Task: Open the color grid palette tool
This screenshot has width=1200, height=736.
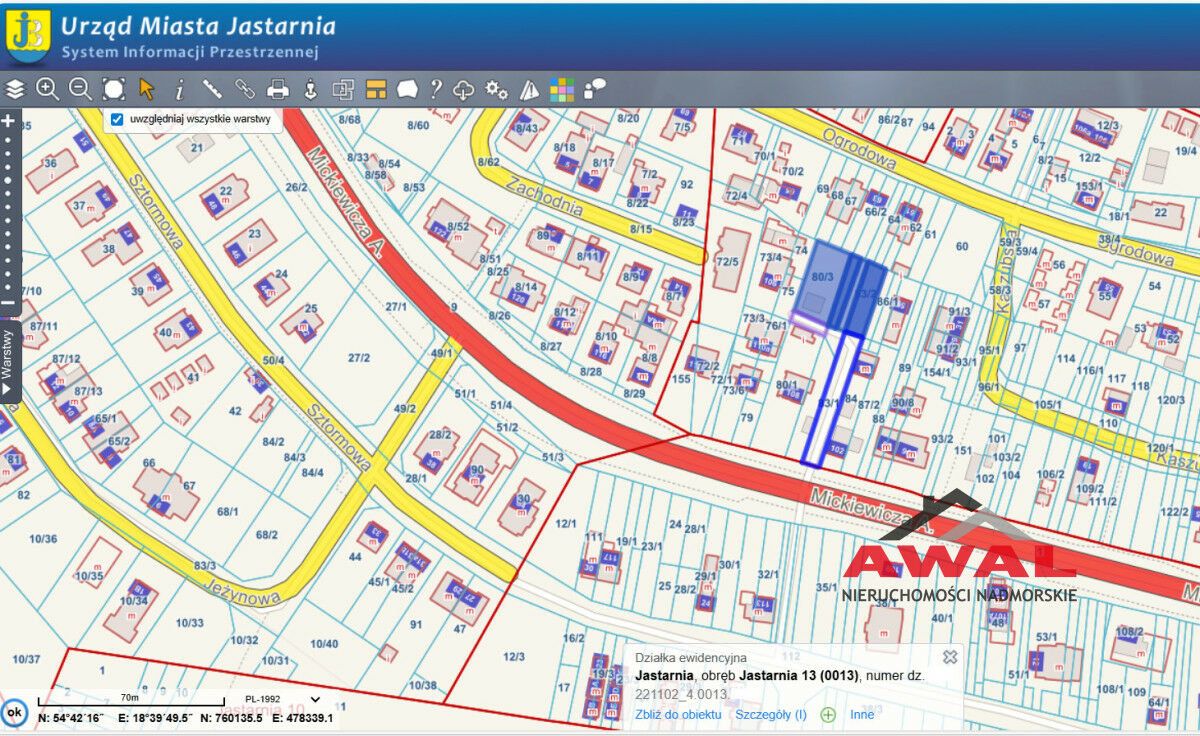Action: click(562, 90)
